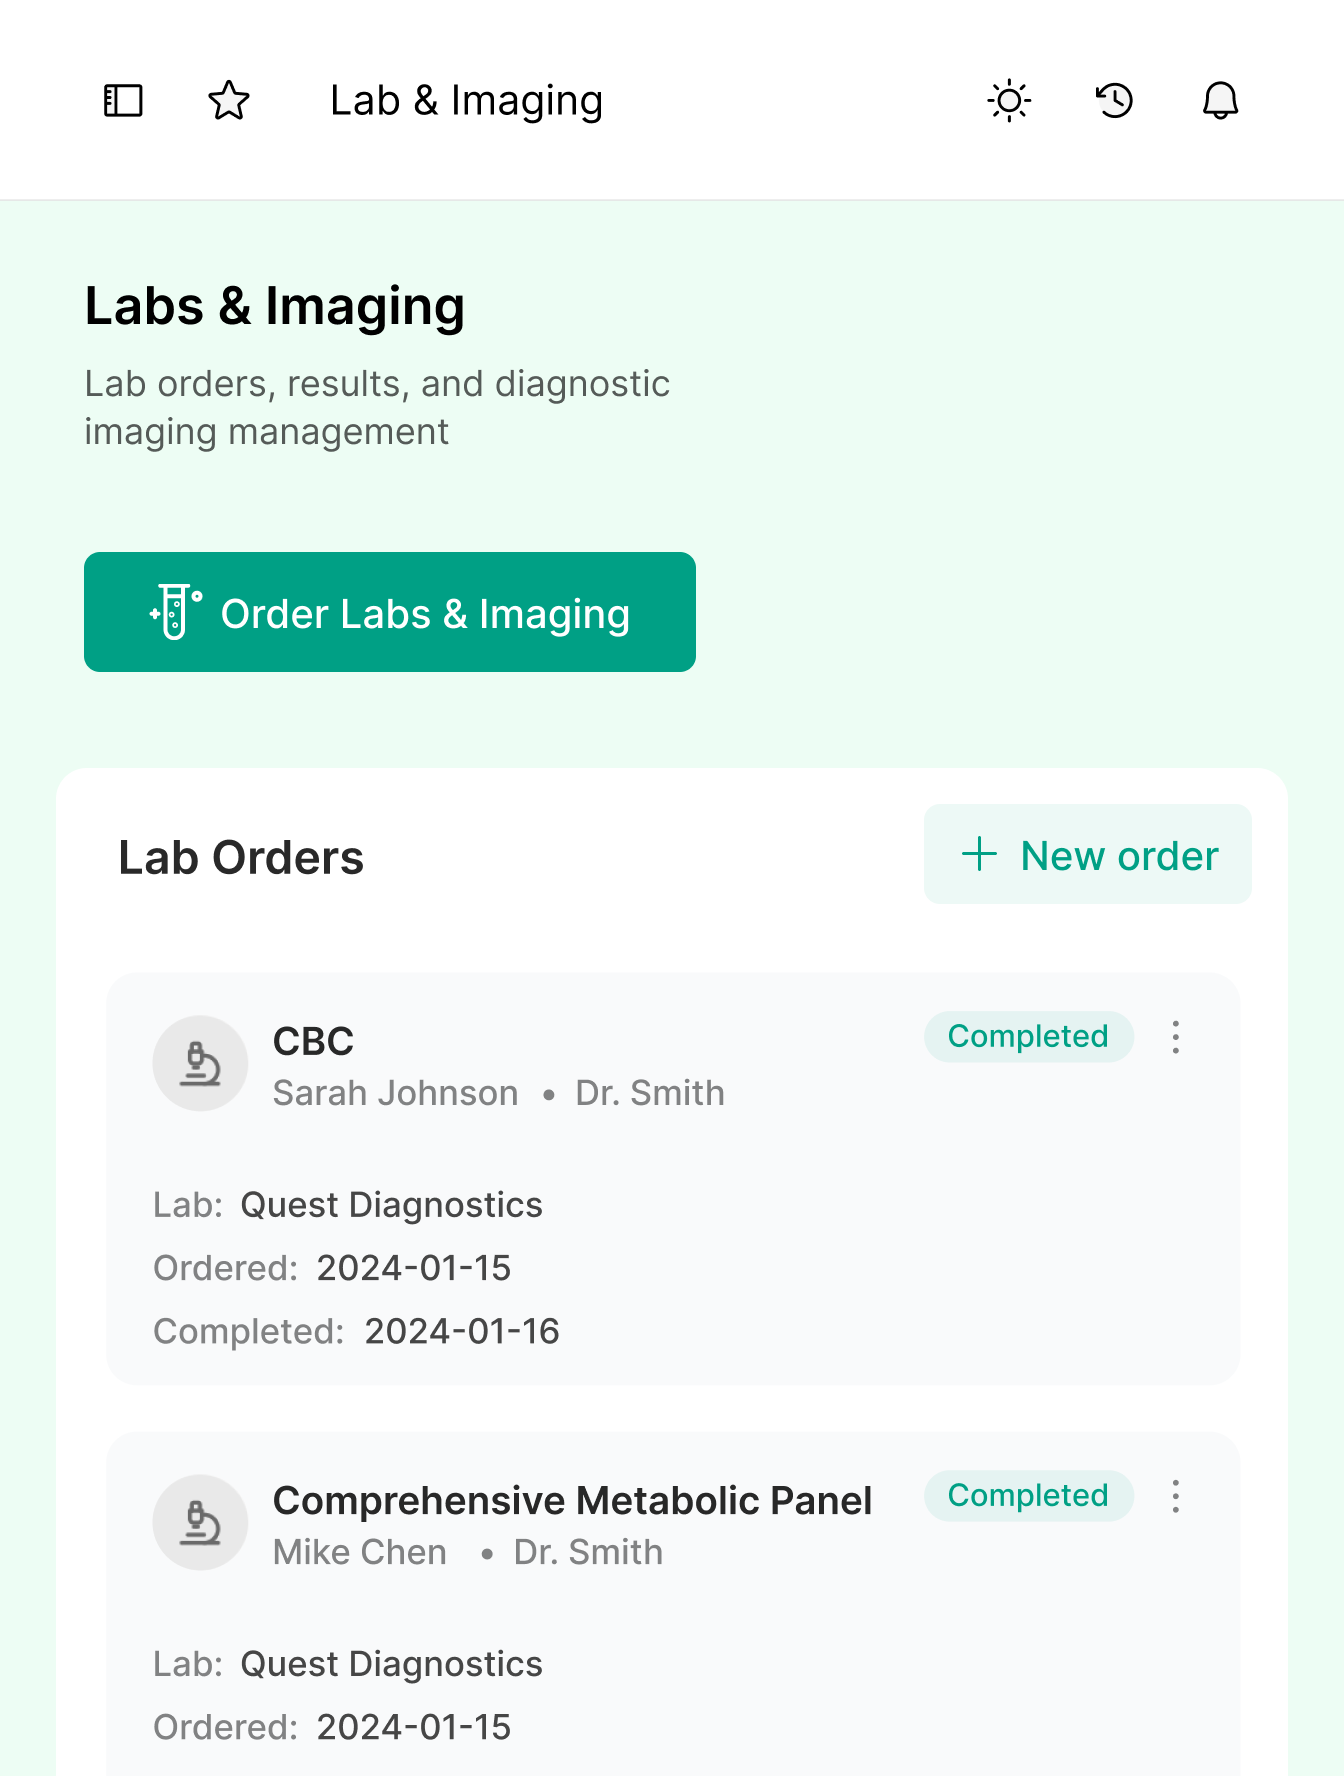Click Comprehensive Metabolic Panel microscope icon
This screenshot has height=1776, width=1344.
click(200, 1522)
